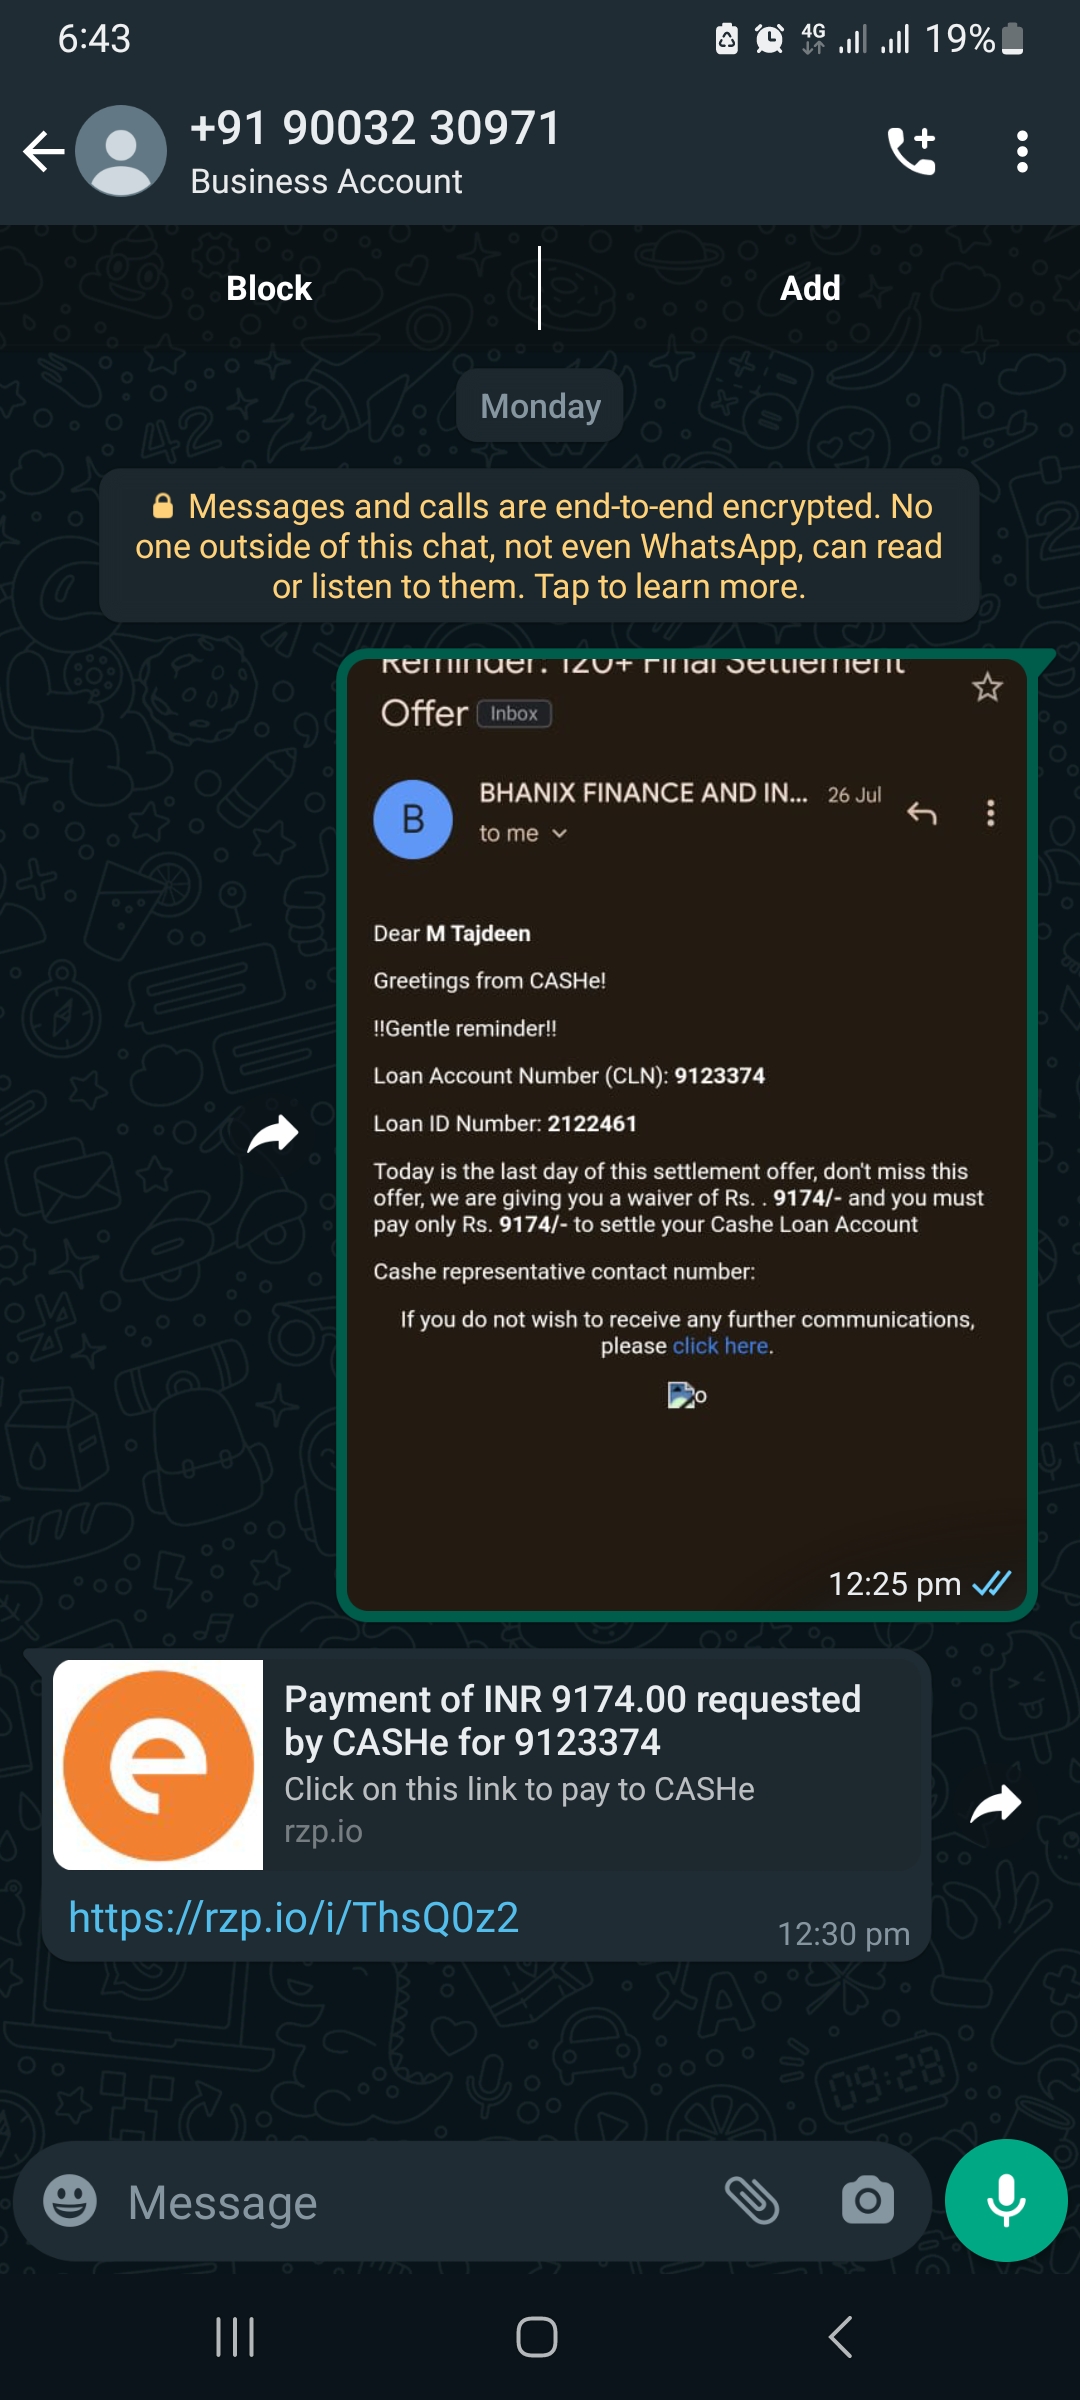
Task: Tap the green microphone voice message button
Action: point(1006,2200)
